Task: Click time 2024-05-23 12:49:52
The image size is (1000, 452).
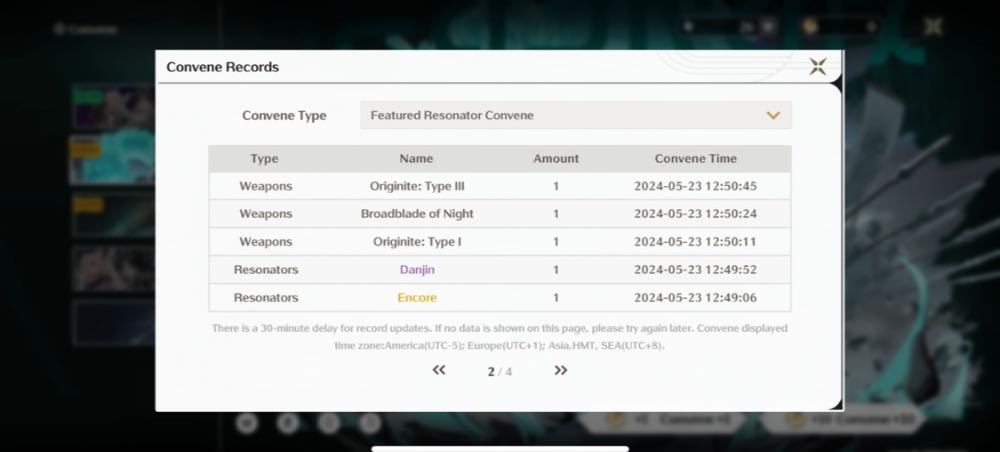Action: [x=695, y=270]
